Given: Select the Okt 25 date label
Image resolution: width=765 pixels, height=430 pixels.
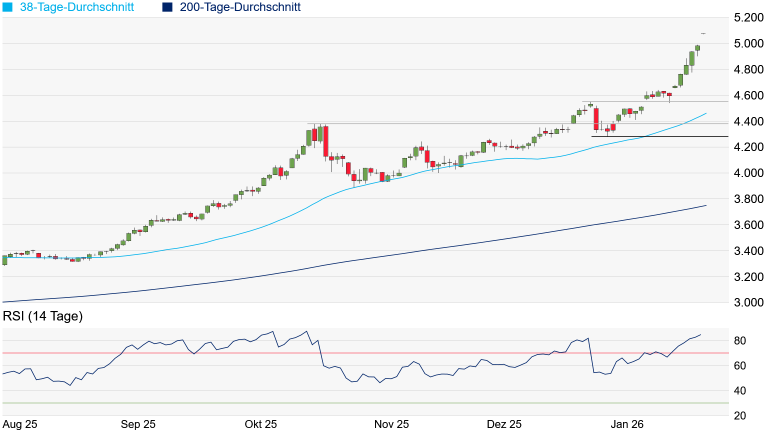Looking at the screenshot, I should 260,424.
